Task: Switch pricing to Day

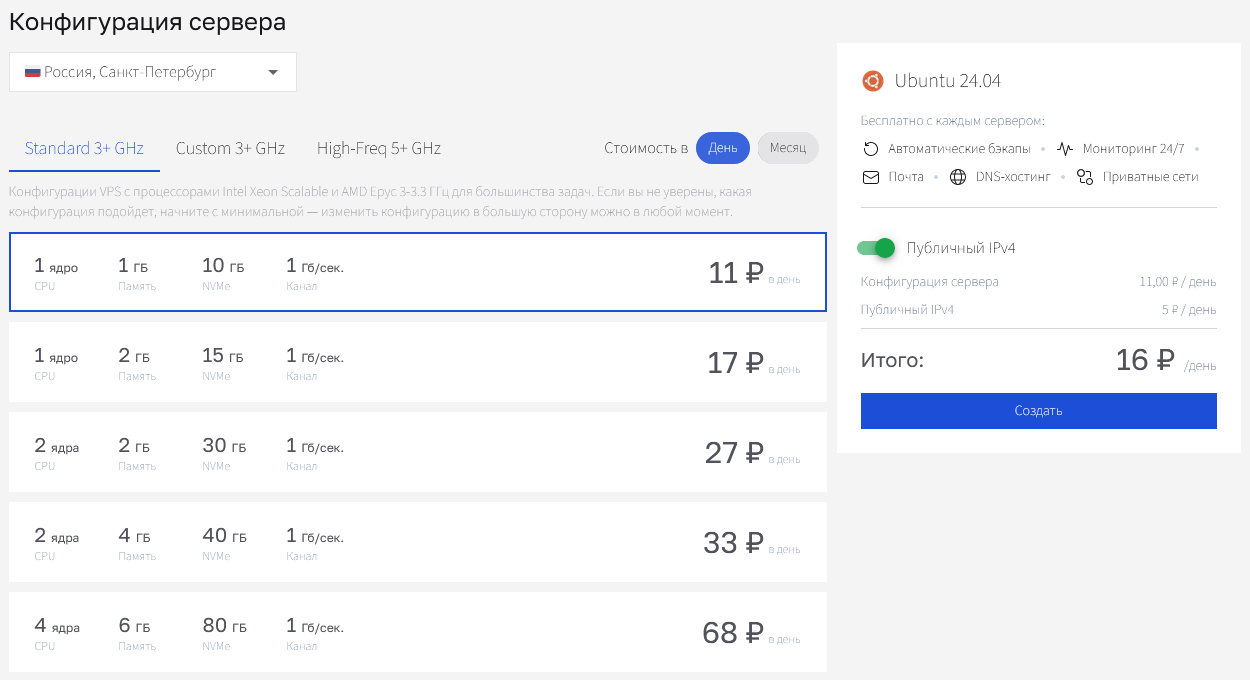Action: pyautogui.click(x=722, y=148)
